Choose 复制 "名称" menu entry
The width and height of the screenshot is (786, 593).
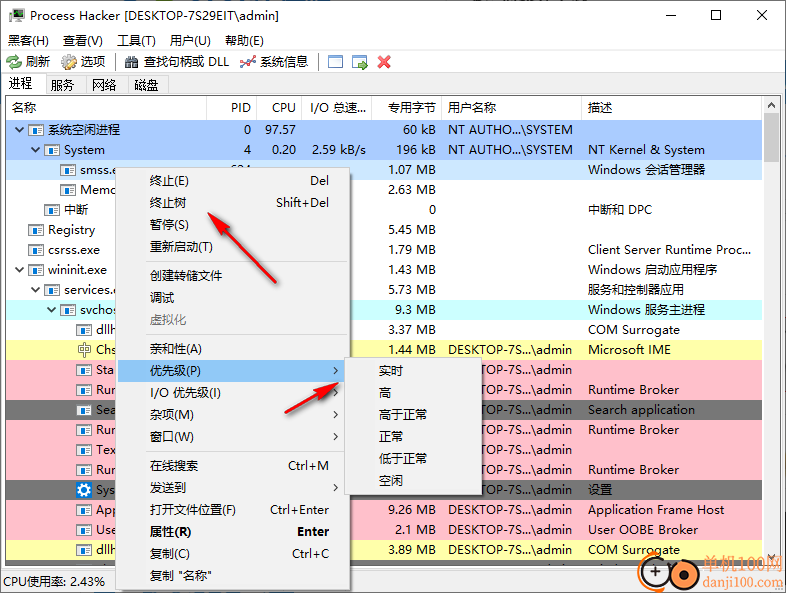(233, 576)
